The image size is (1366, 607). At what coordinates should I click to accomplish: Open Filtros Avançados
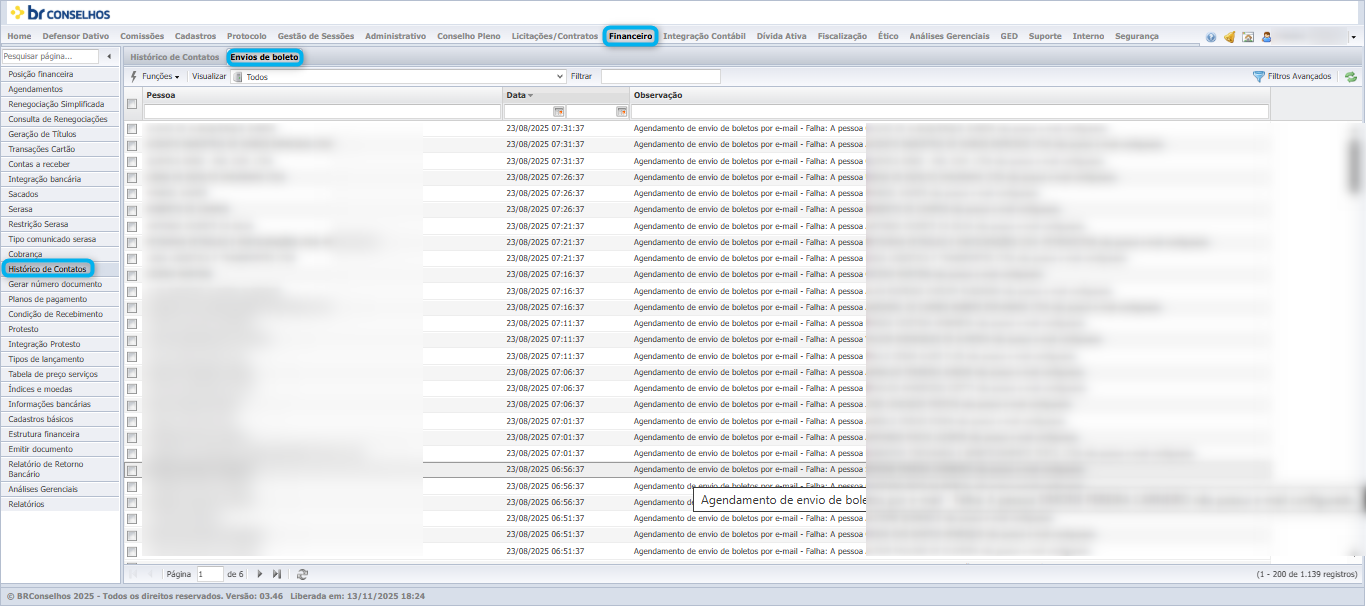point(1292,77)
